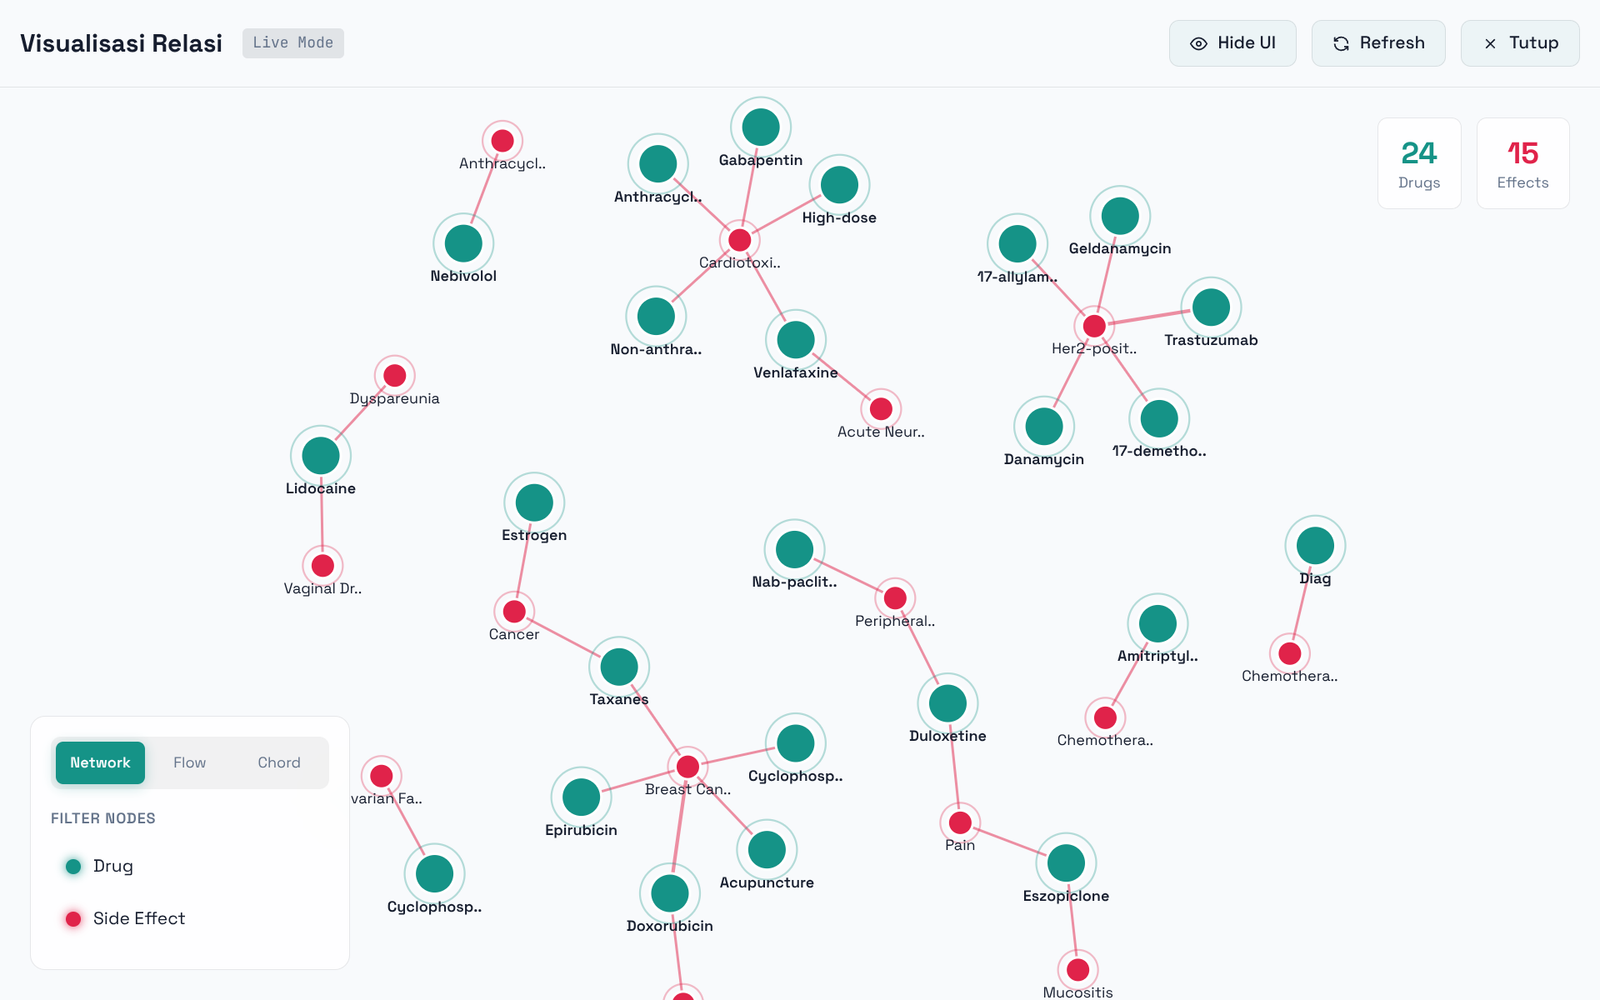Image resolution: width=1600 pixels, height=1000 pixels.
Task: Select the Acupuncture node
Action: click(x=767, y=850)
